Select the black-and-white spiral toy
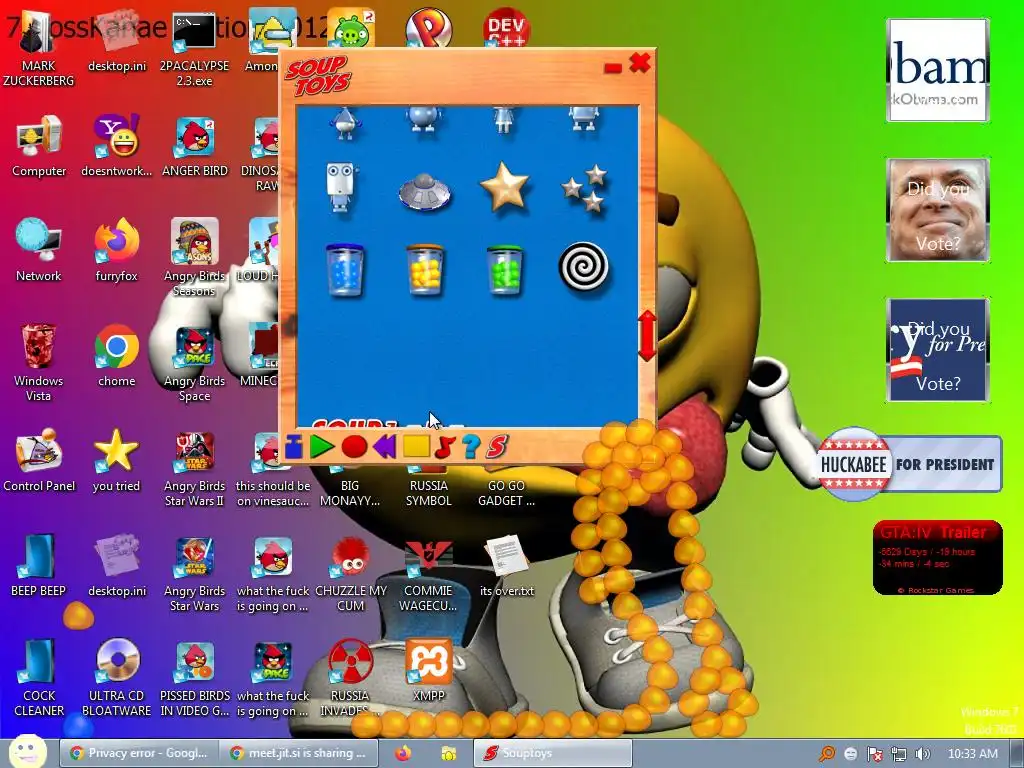 click(584, 266)
